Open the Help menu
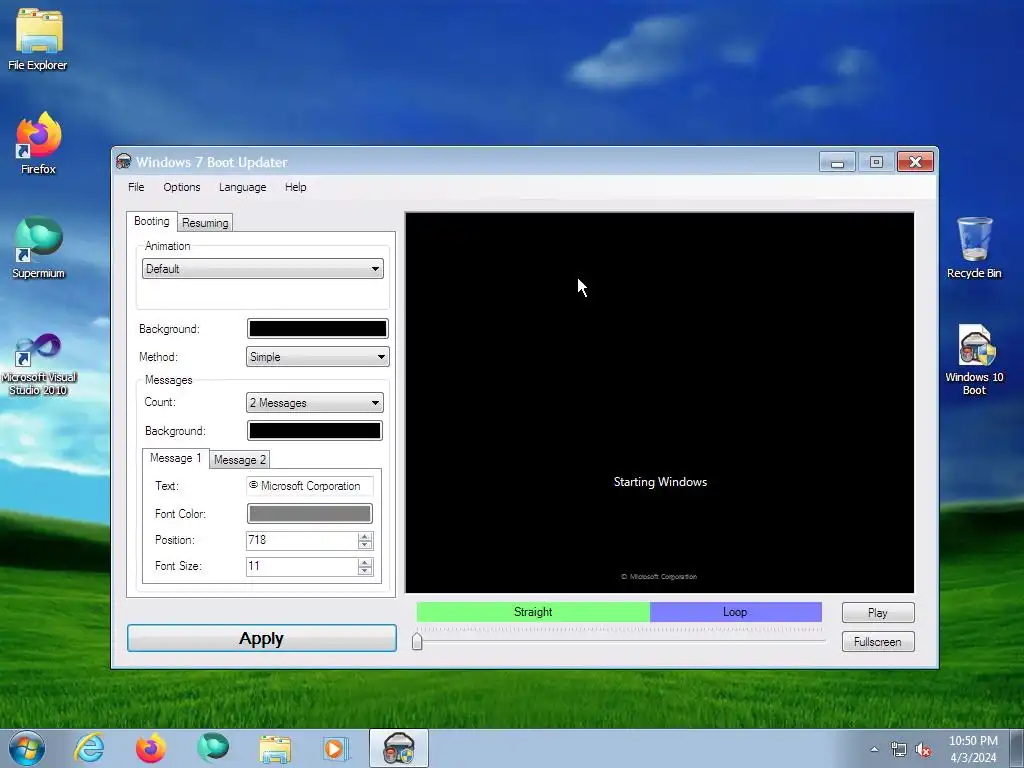This screenshot has height=768, width=1024. tap(295, 187)
